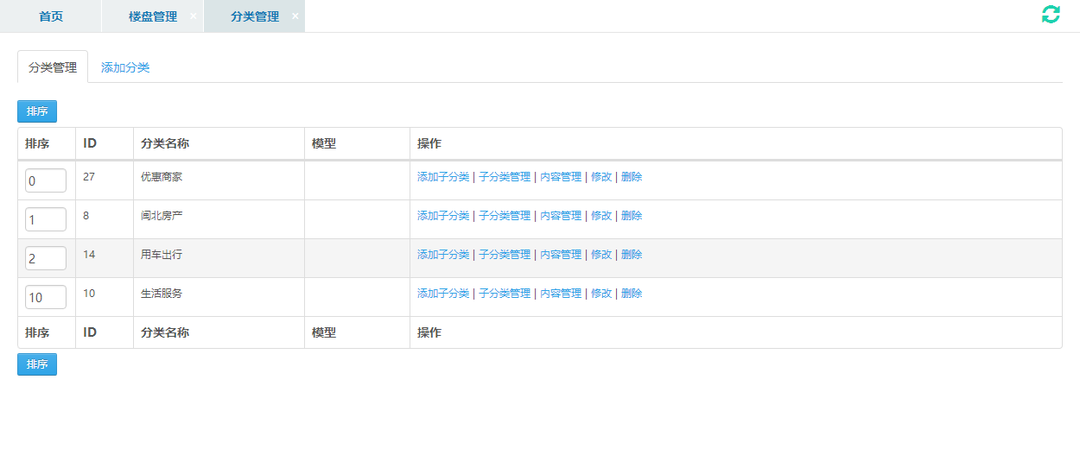Close the 分类管理 top tab
This screenshot has height=449, width=1080.
point(295,17)
